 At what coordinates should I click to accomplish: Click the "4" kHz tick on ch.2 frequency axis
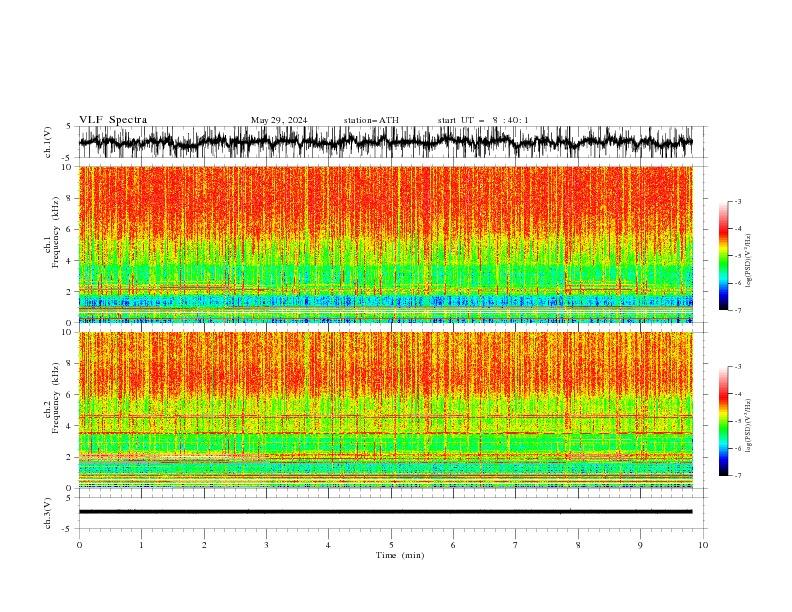tap(69, 426)
